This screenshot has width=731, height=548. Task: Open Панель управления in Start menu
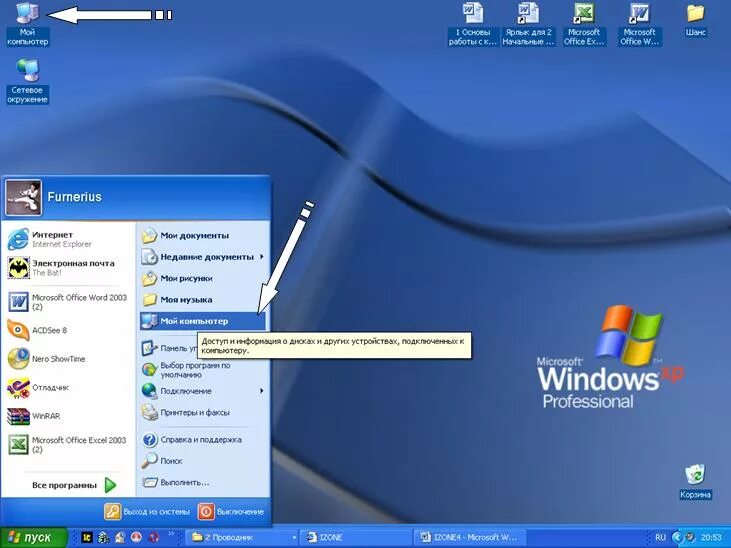[x=169, y=348]
